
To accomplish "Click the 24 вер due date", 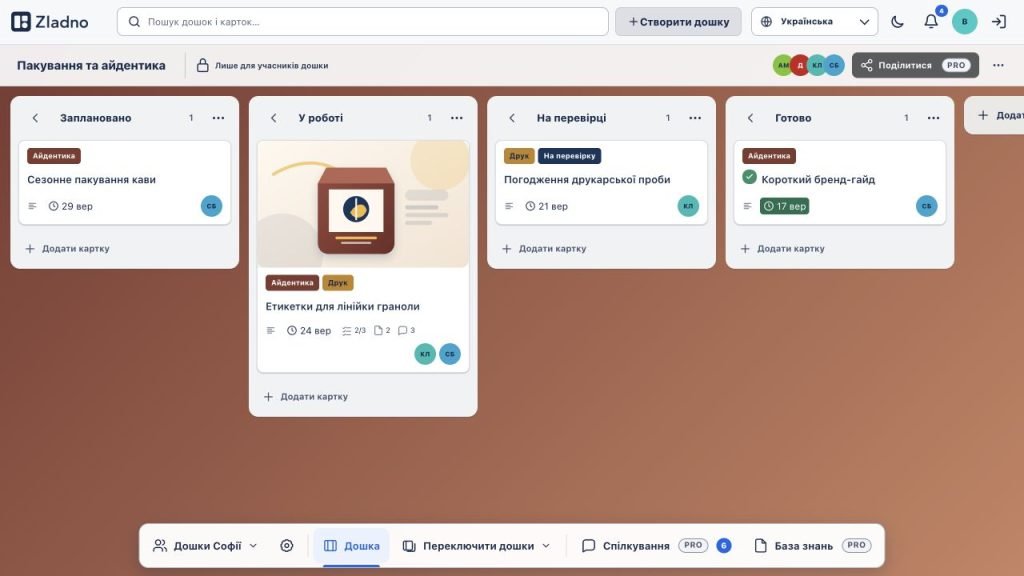I will [309, 330].
